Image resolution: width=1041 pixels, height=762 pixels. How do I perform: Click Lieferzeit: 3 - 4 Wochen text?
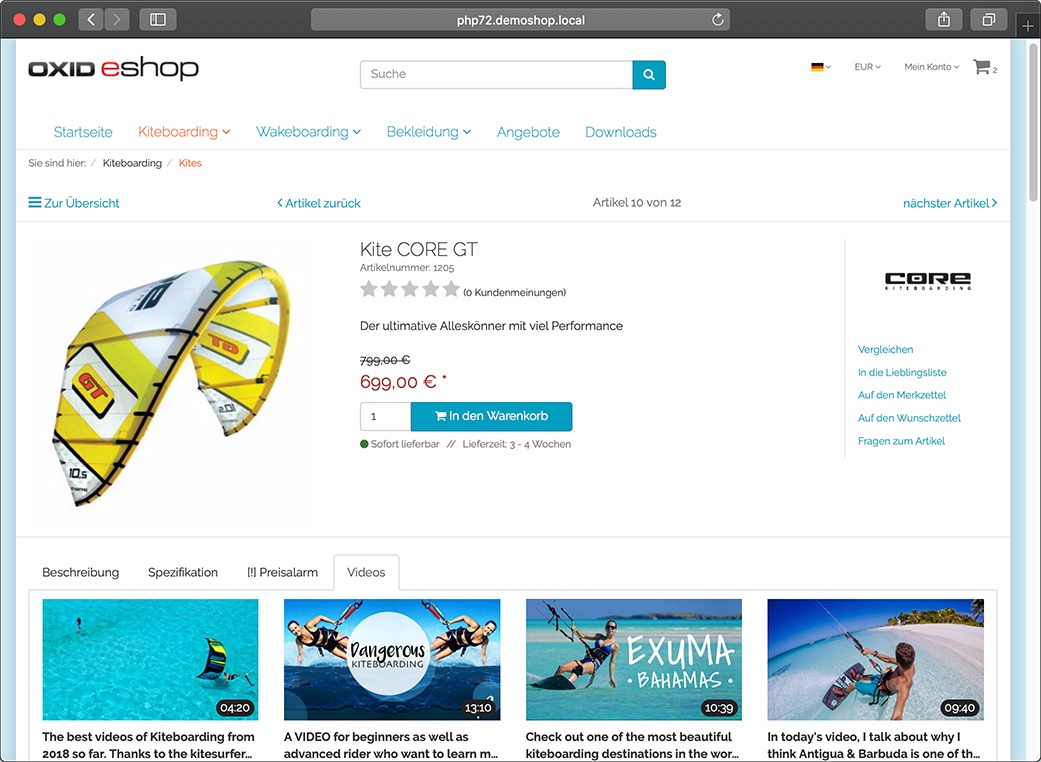click(x=517, y=445)
